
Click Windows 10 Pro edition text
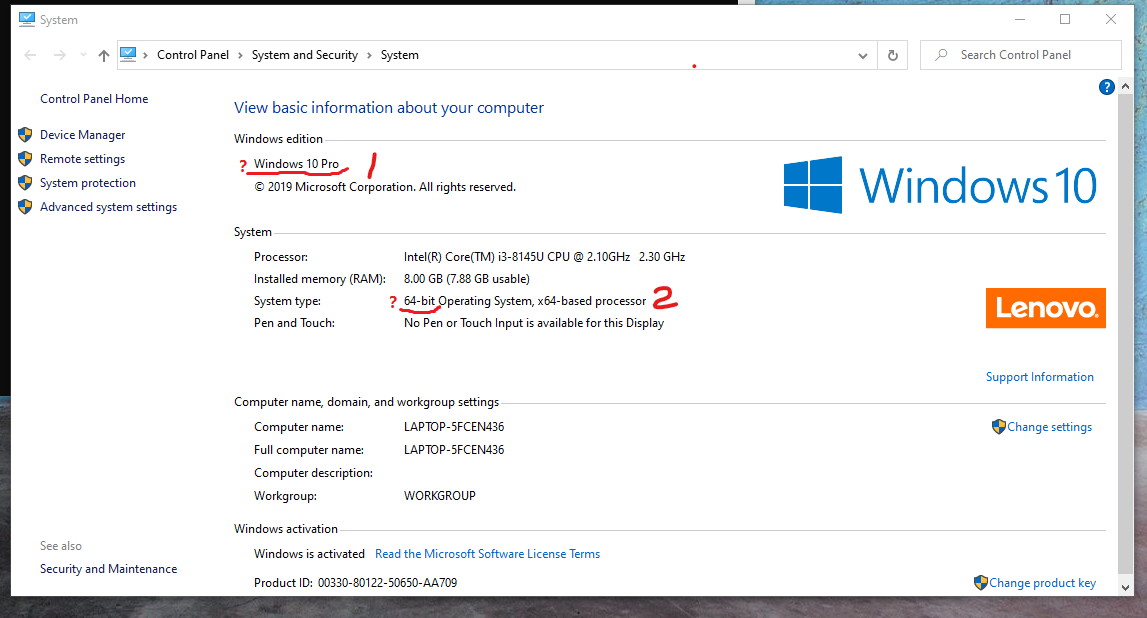click(296, 164)
